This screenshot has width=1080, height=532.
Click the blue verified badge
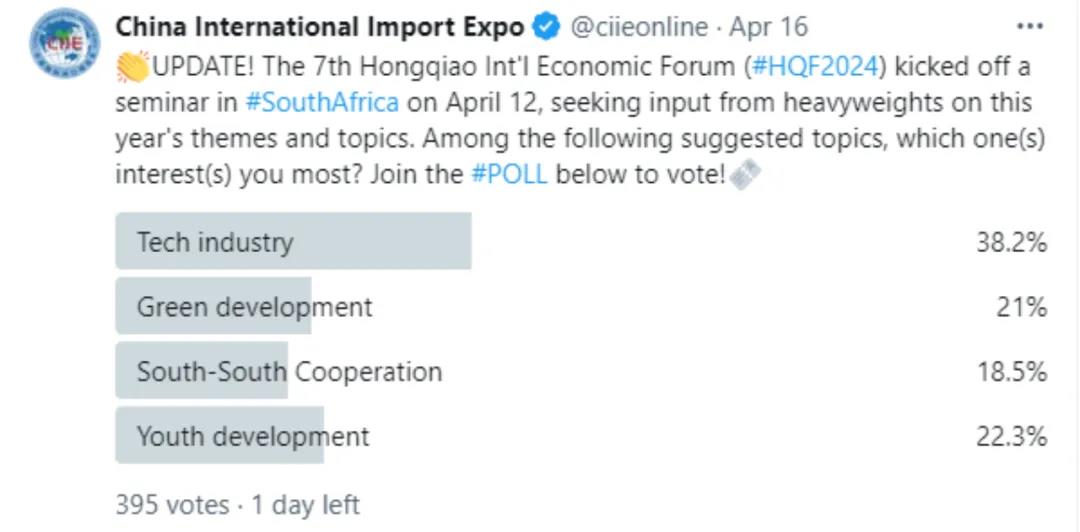(548, 27)
